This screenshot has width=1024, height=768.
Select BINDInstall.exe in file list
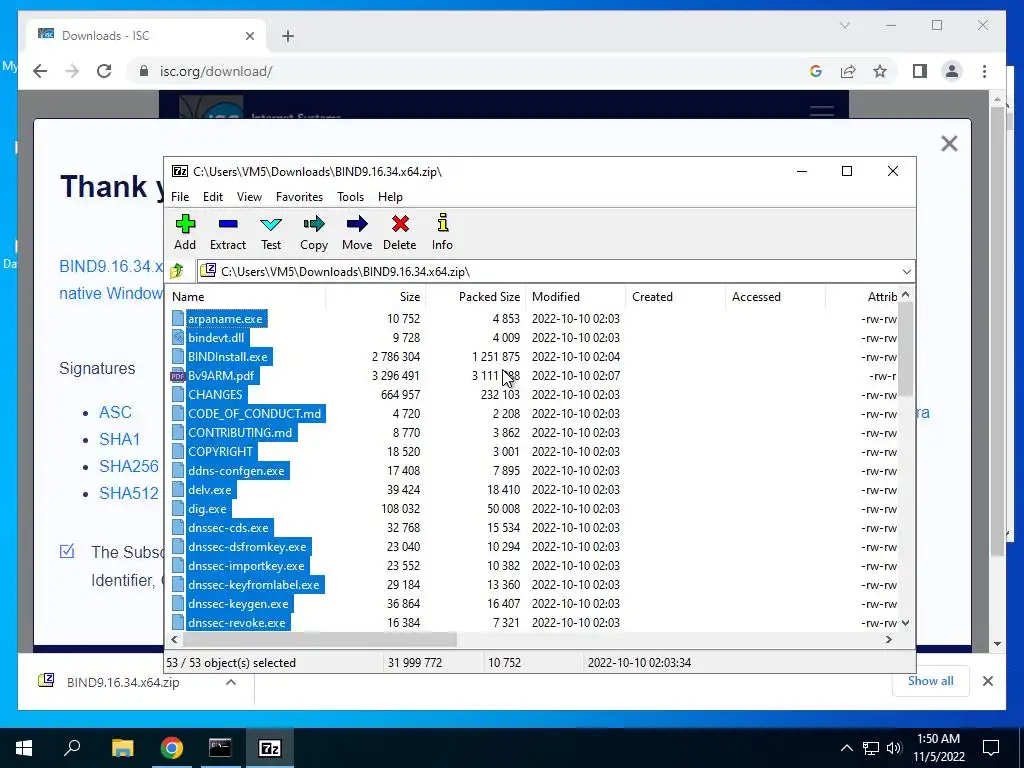[x=228, y=357]
